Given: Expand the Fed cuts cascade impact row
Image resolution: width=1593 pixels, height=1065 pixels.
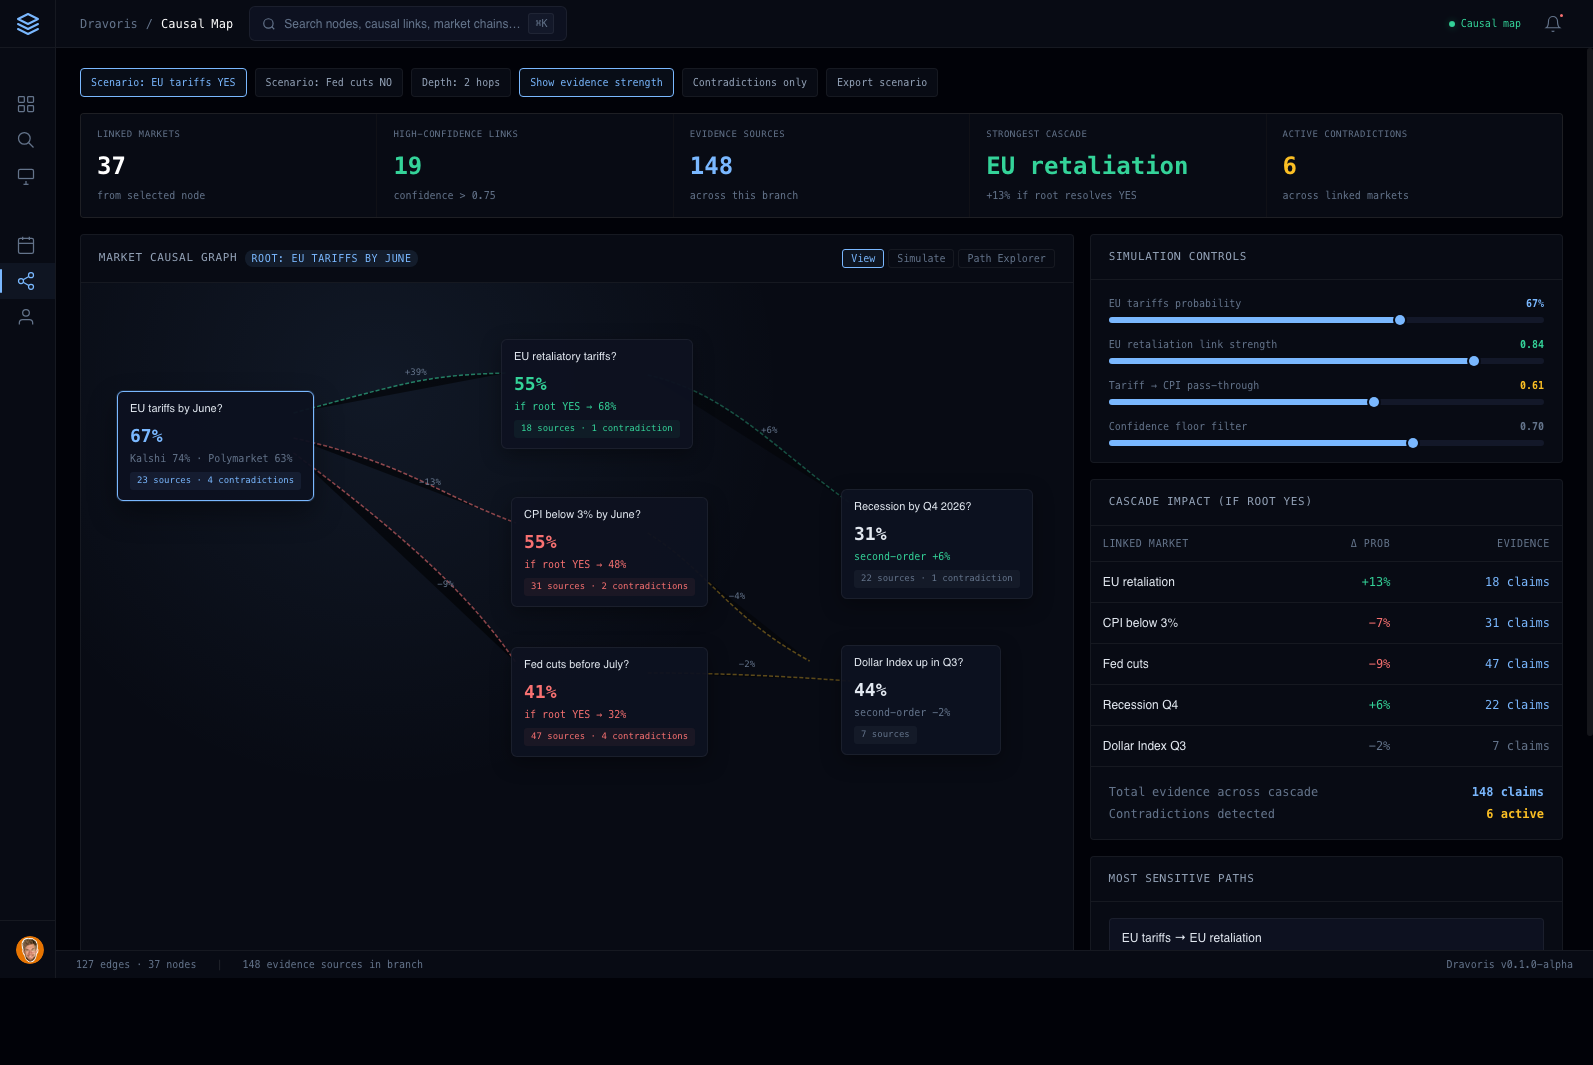Looking at the screenshot, I should pos(1325,664).
